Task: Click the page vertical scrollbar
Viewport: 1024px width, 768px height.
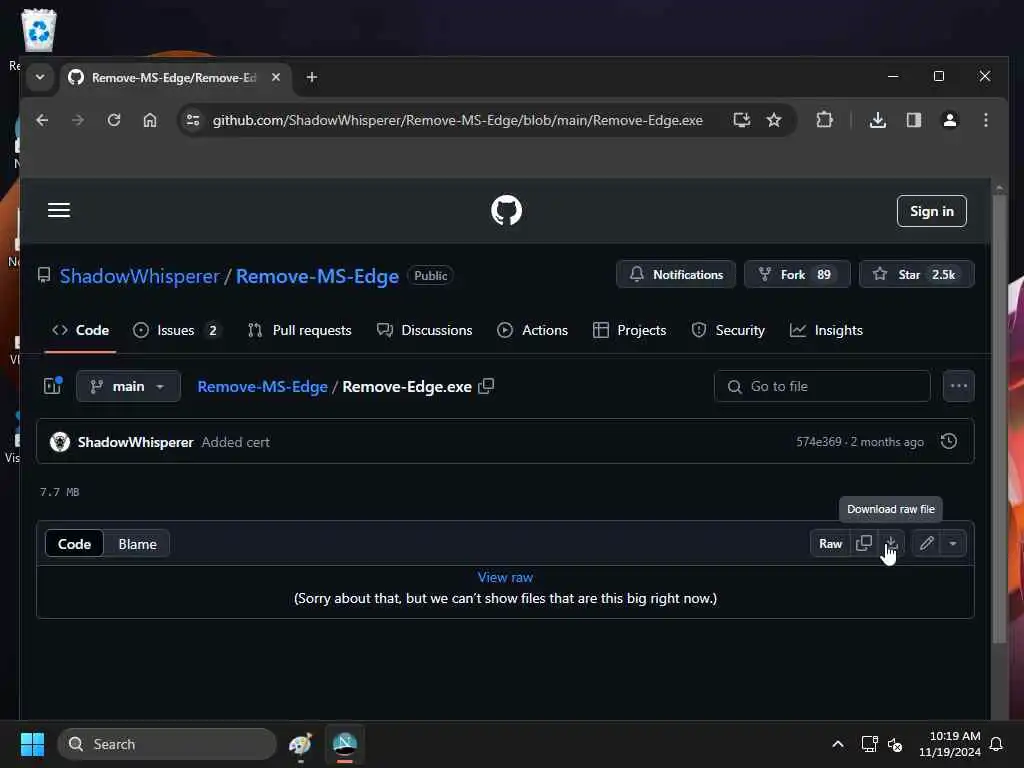Action: point(999,418)
